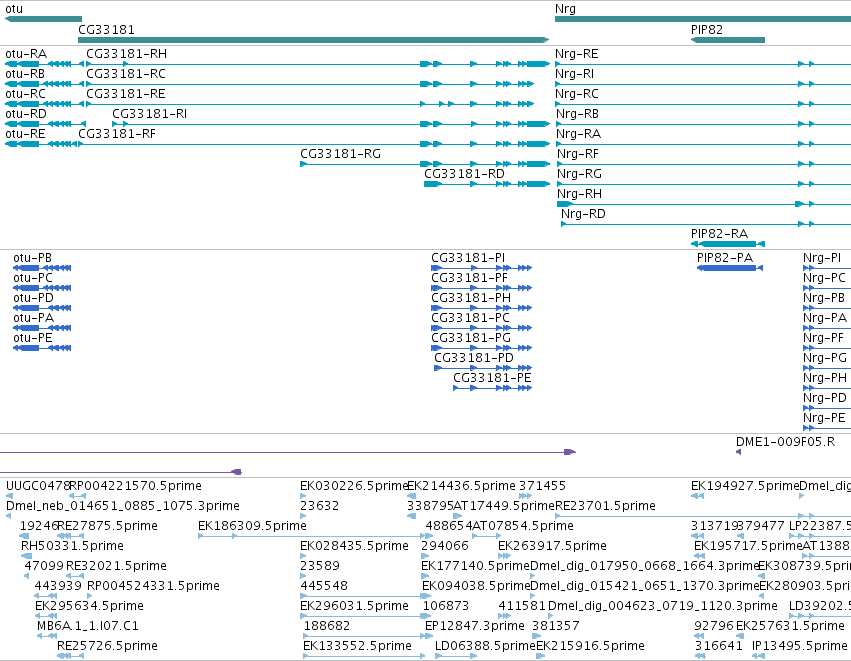Select the EK186309.5prime EST label
851x661 pixels.
(x=252, y=526)
